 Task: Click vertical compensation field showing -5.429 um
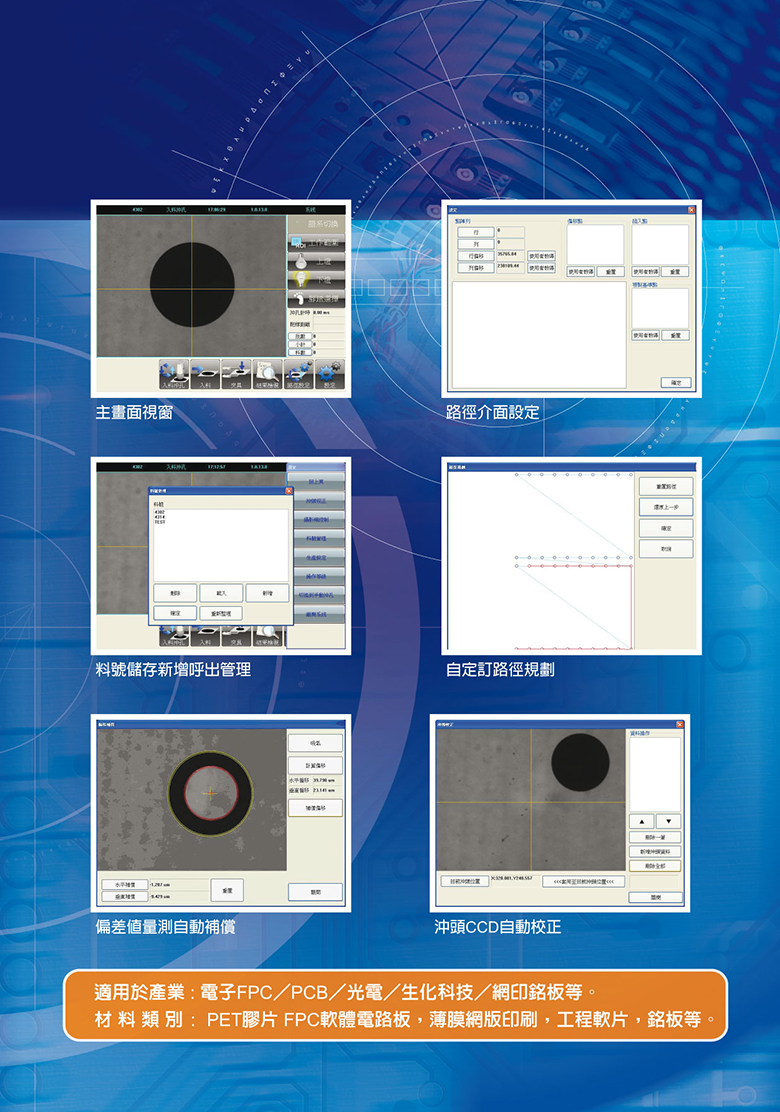click(179, 896)
